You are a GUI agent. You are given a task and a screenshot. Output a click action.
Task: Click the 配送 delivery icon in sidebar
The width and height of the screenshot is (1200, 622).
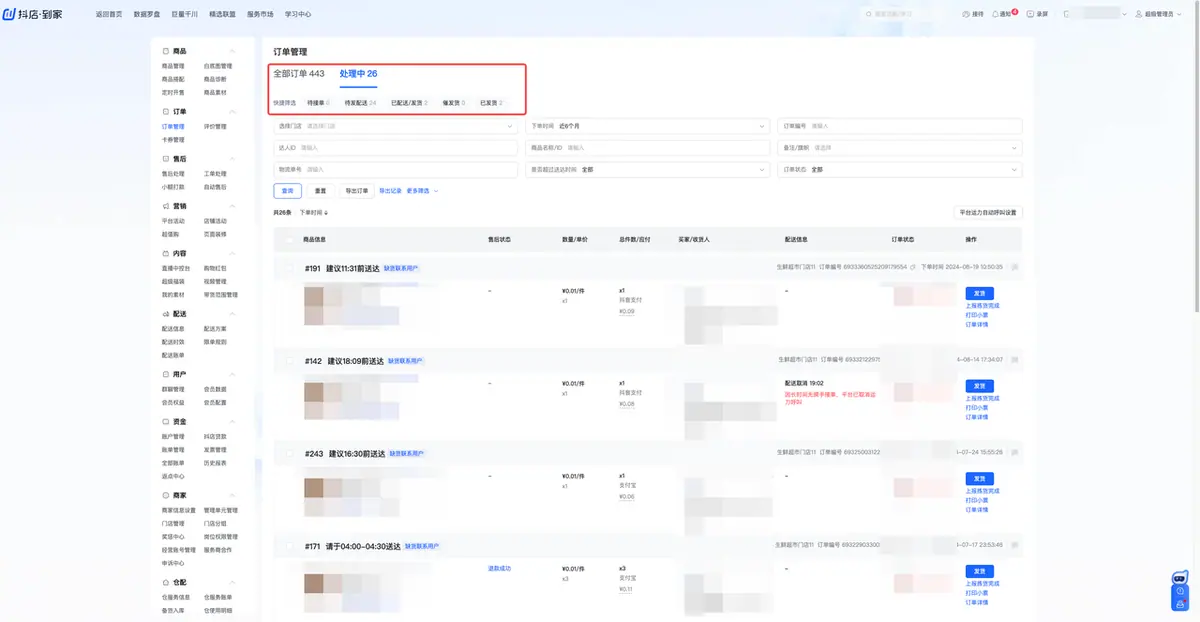[x=166, y=314]
